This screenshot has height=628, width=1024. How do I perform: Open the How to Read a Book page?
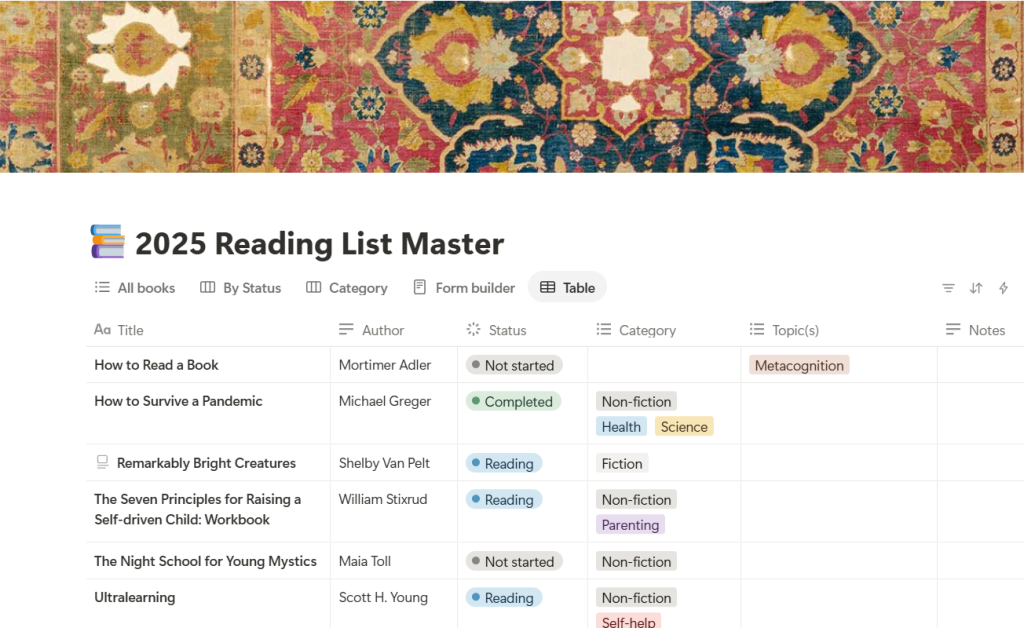coord(156,365)
